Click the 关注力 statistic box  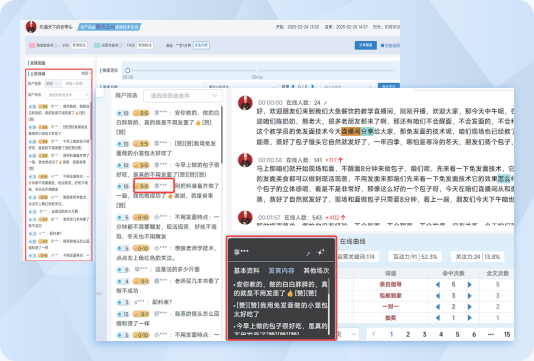pyautogui.click(x=477, y=257)
